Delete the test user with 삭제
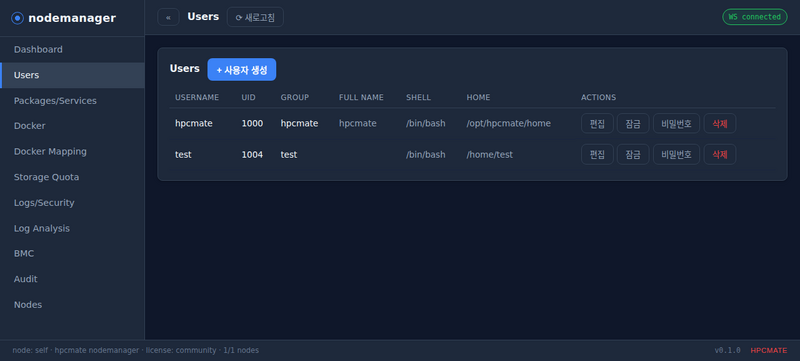800x361 pixels. point(720,154)
